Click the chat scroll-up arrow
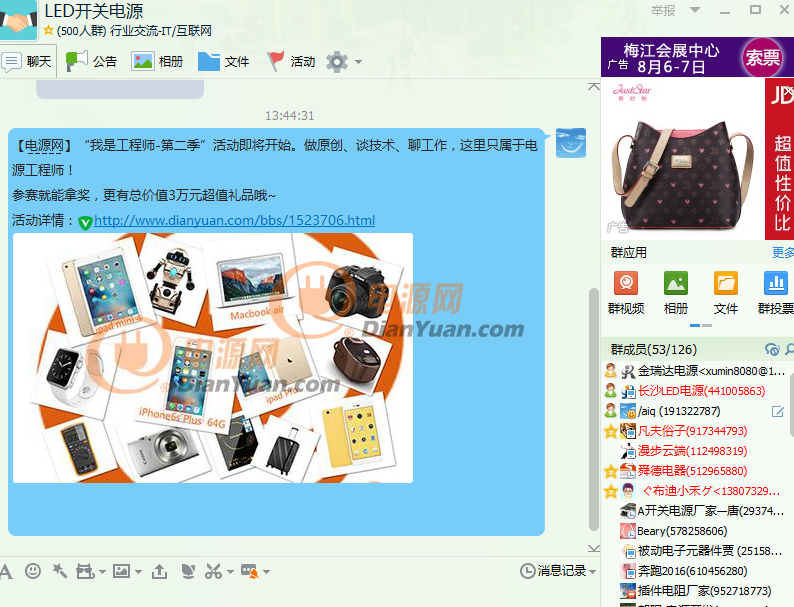The height and width of the screenshot is (607, 794). (593, 87)
